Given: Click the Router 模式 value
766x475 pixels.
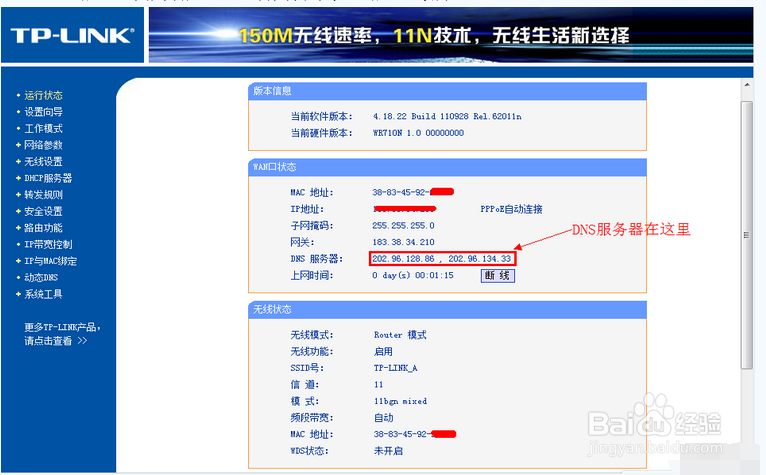Looking at the screenshot, I should 400,335.
